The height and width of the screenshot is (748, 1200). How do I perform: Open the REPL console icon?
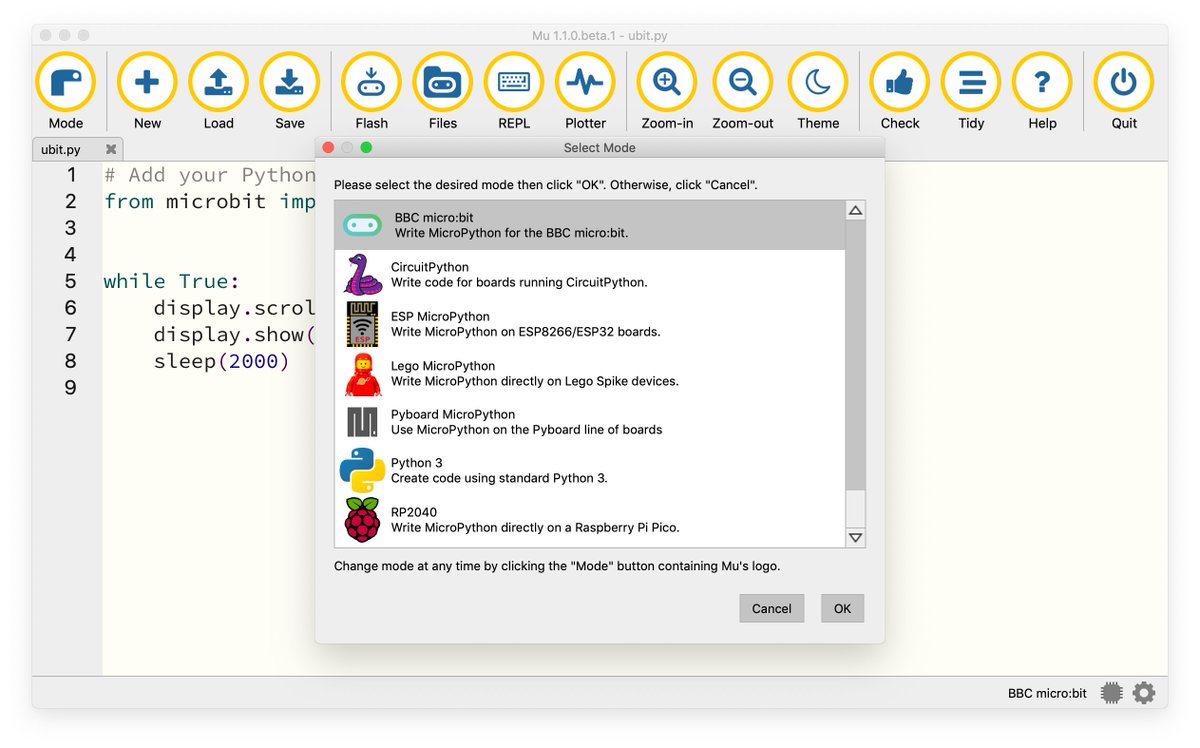click(513, 81)
